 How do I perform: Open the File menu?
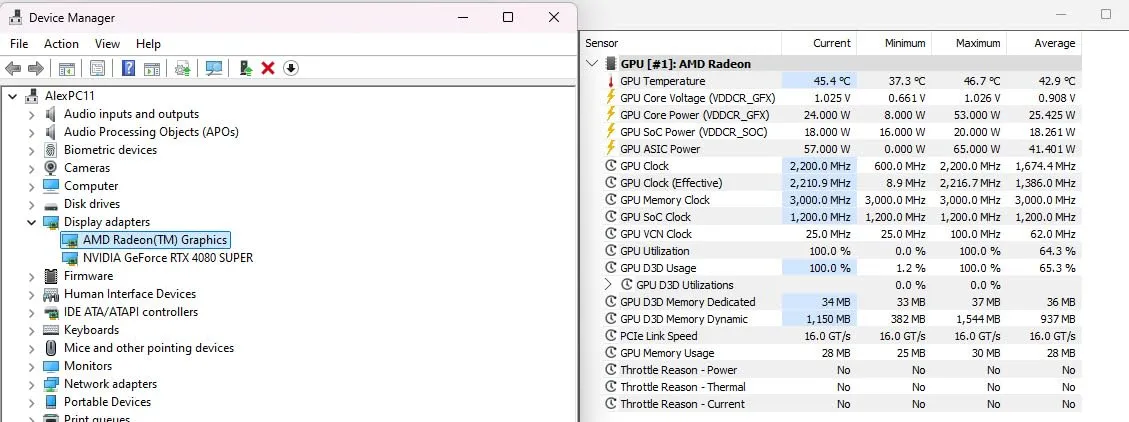(x=19, y=44)
